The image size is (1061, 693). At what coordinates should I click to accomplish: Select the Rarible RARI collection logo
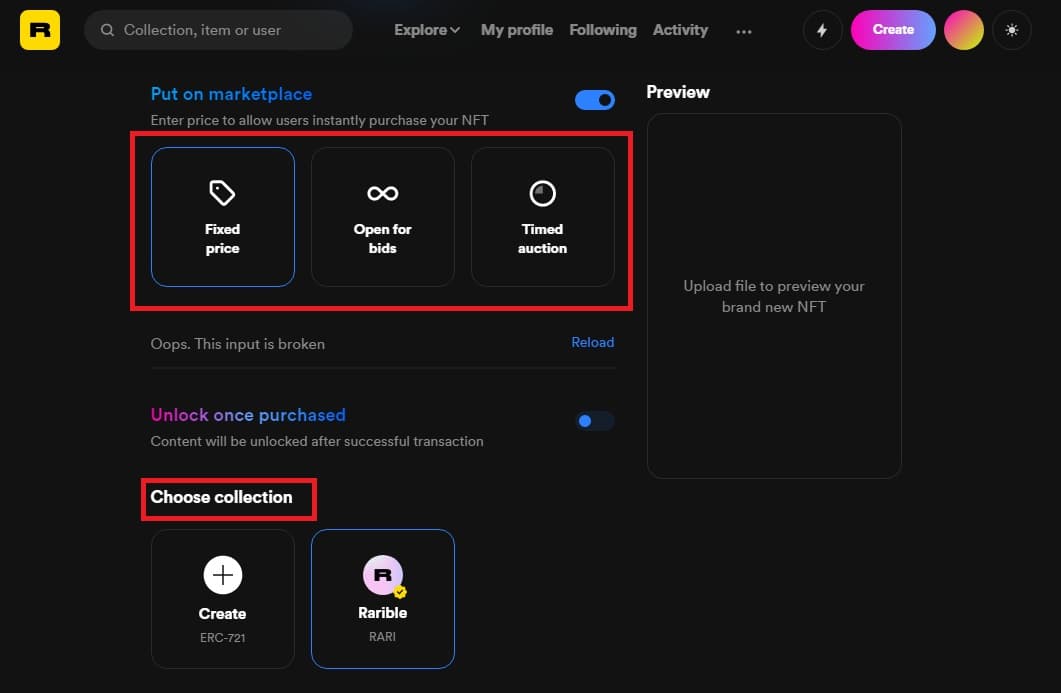[383, 575]
